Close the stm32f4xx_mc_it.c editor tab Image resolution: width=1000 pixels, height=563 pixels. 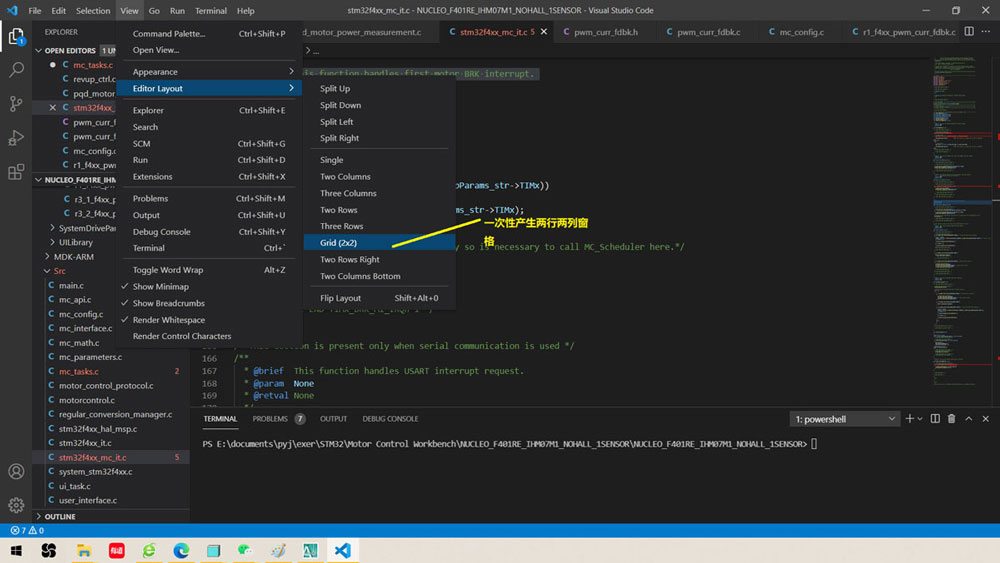click(543, 31)
